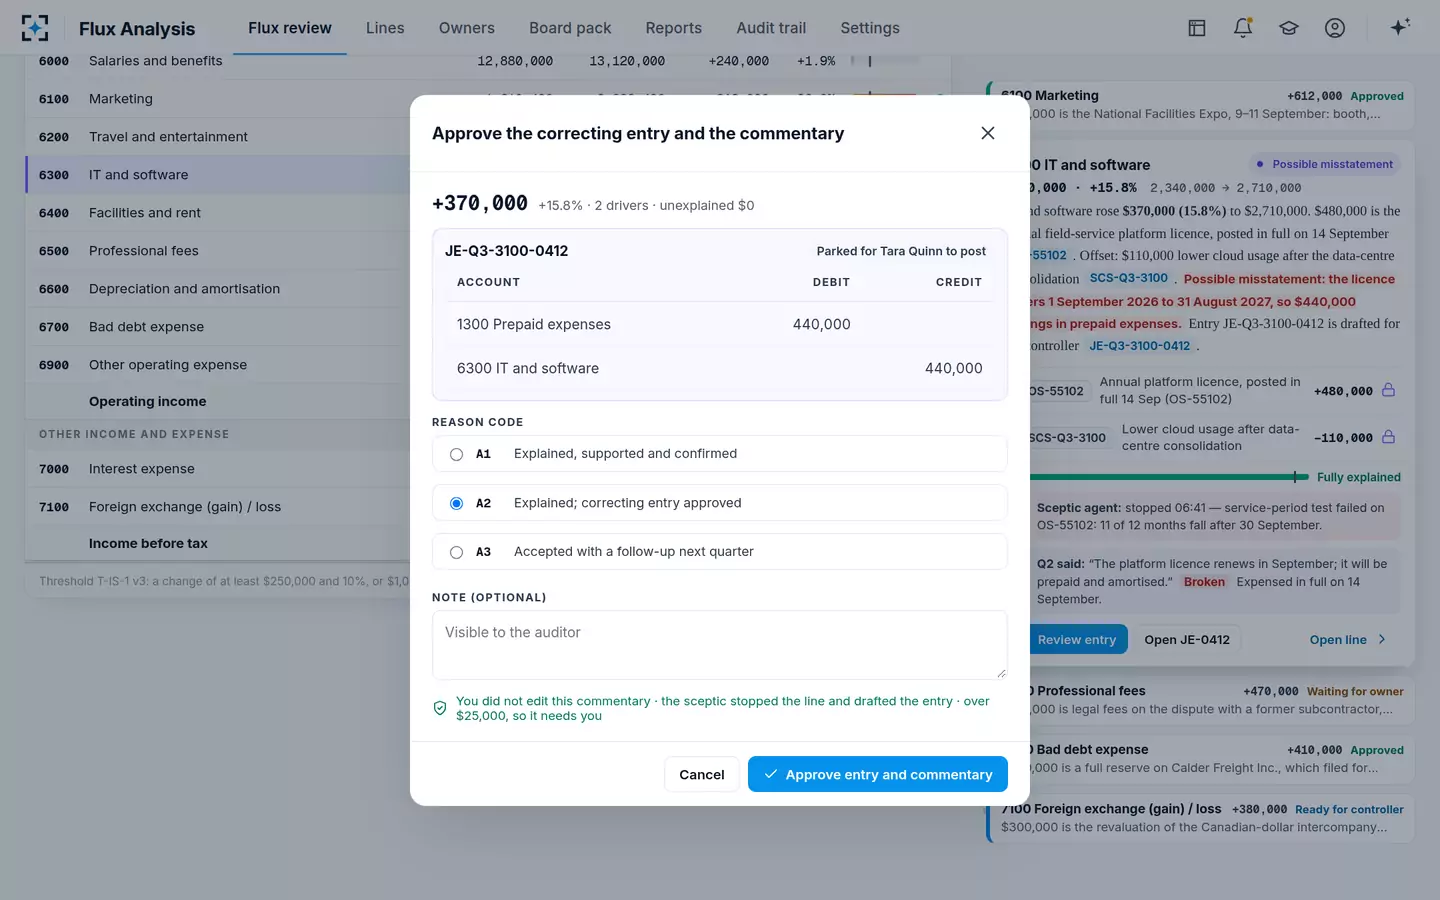Open the layout panel icon in the header
This screenshot has height=900, width=1440.
click(x=1197, y=28)
